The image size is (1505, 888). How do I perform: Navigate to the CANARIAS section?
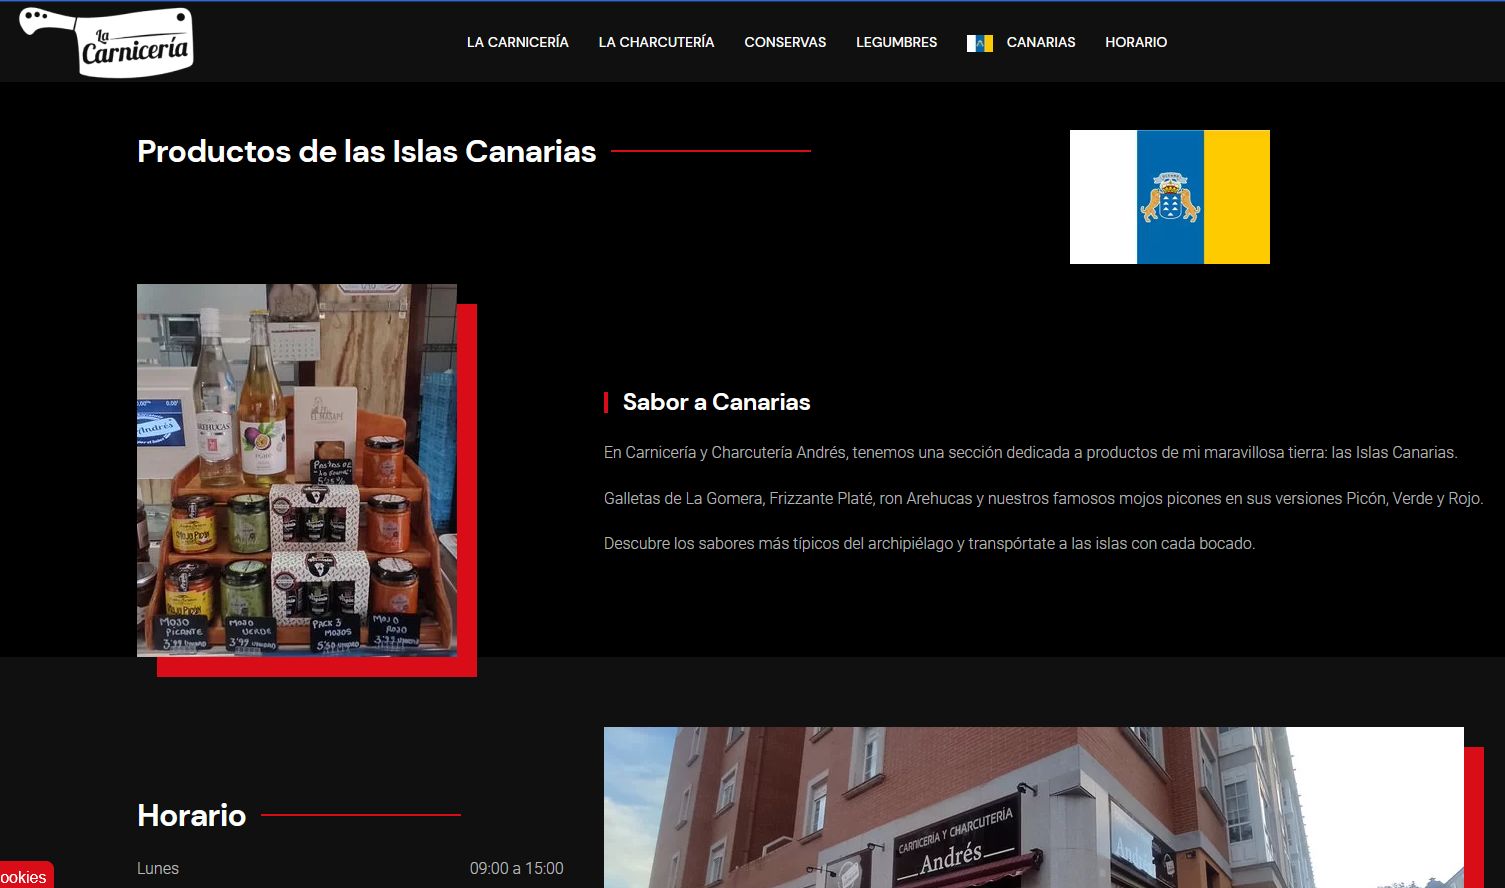[x=1040, y=42]
